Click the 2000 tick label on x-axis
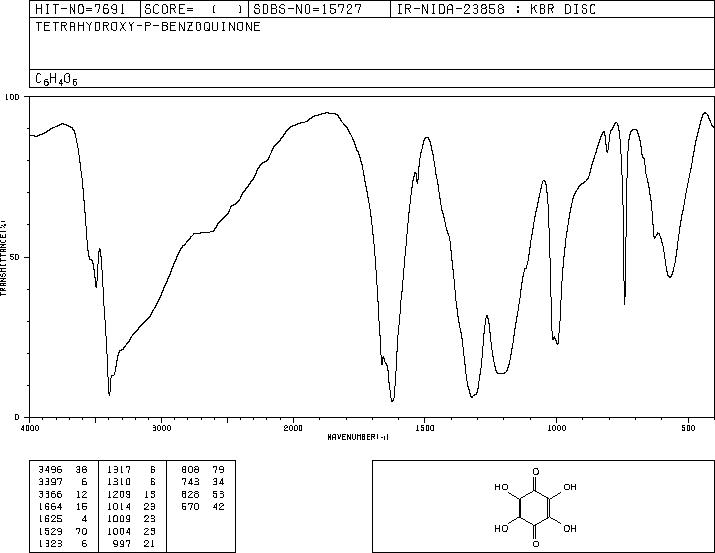715x553 pixels. pos(293,428)
